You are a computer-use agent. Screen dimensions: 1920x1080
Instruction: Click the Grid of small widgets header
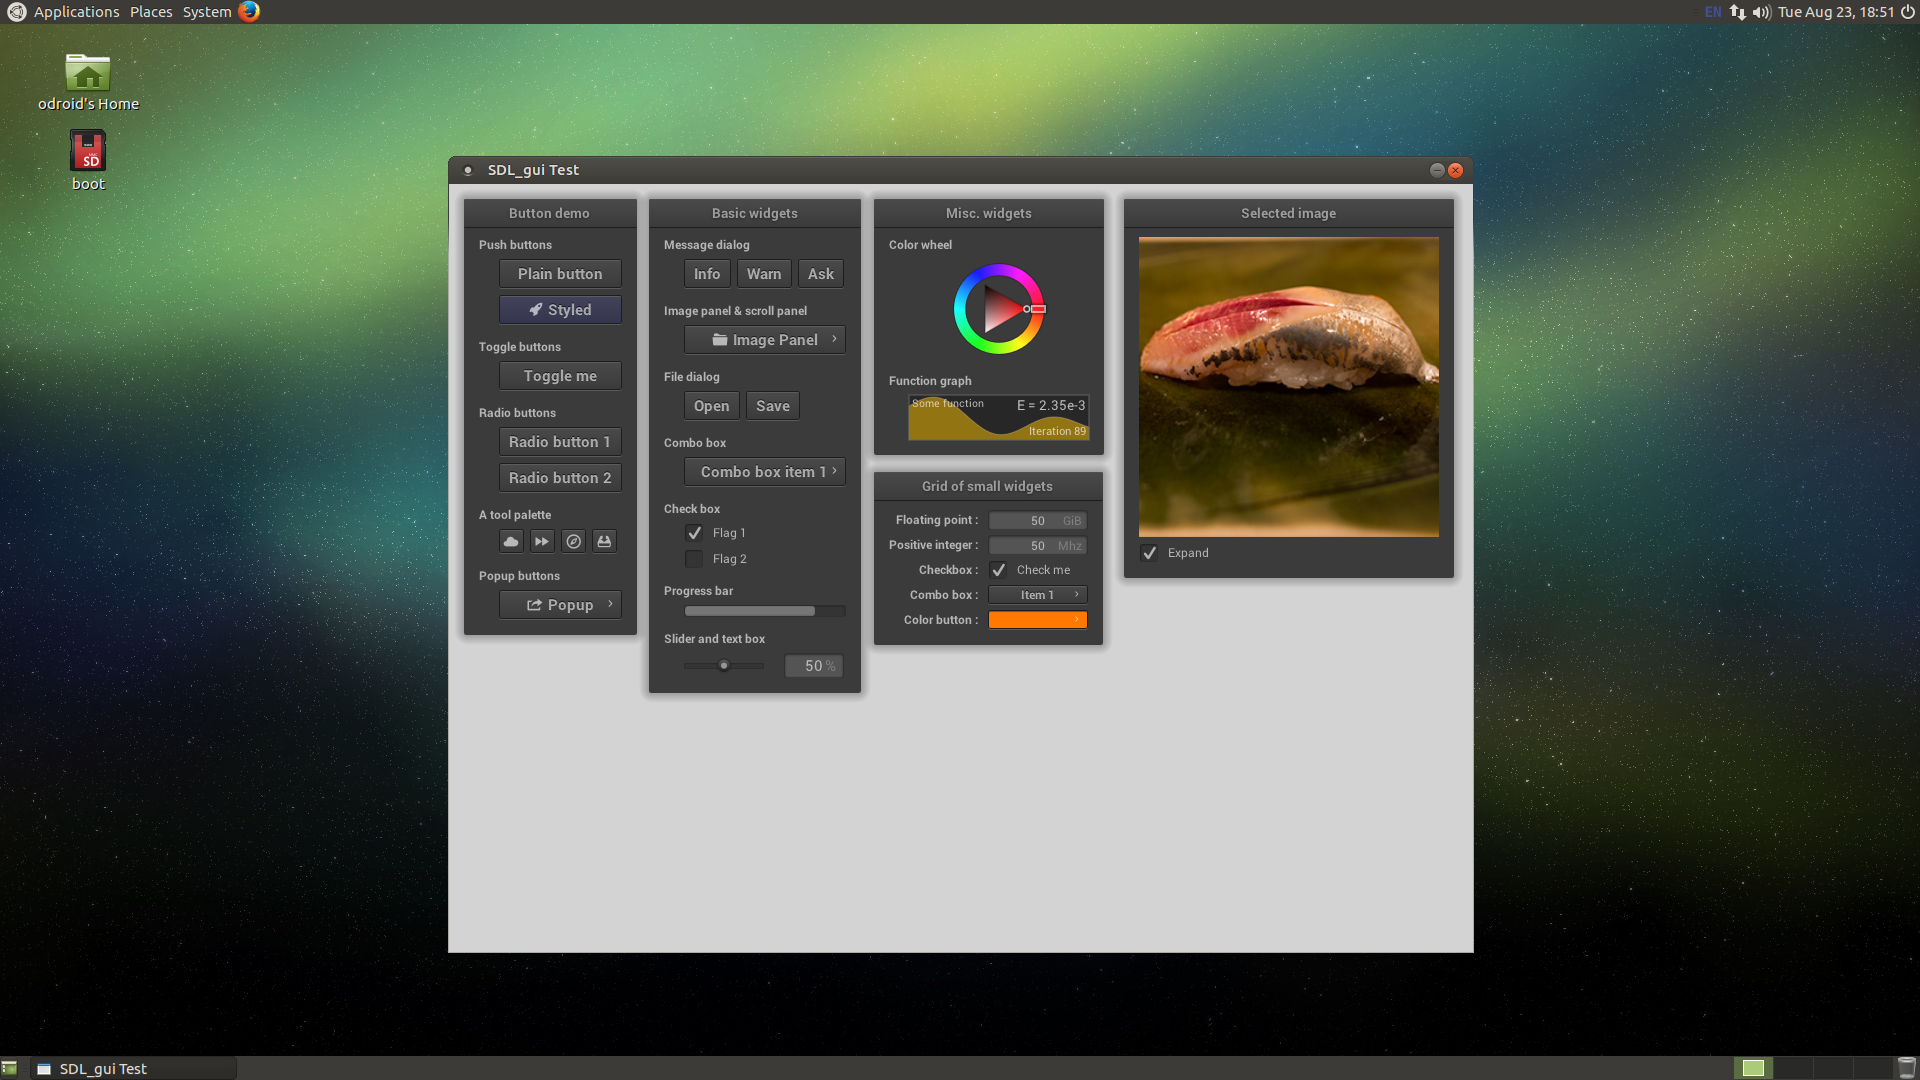click(x=988, y=486)
